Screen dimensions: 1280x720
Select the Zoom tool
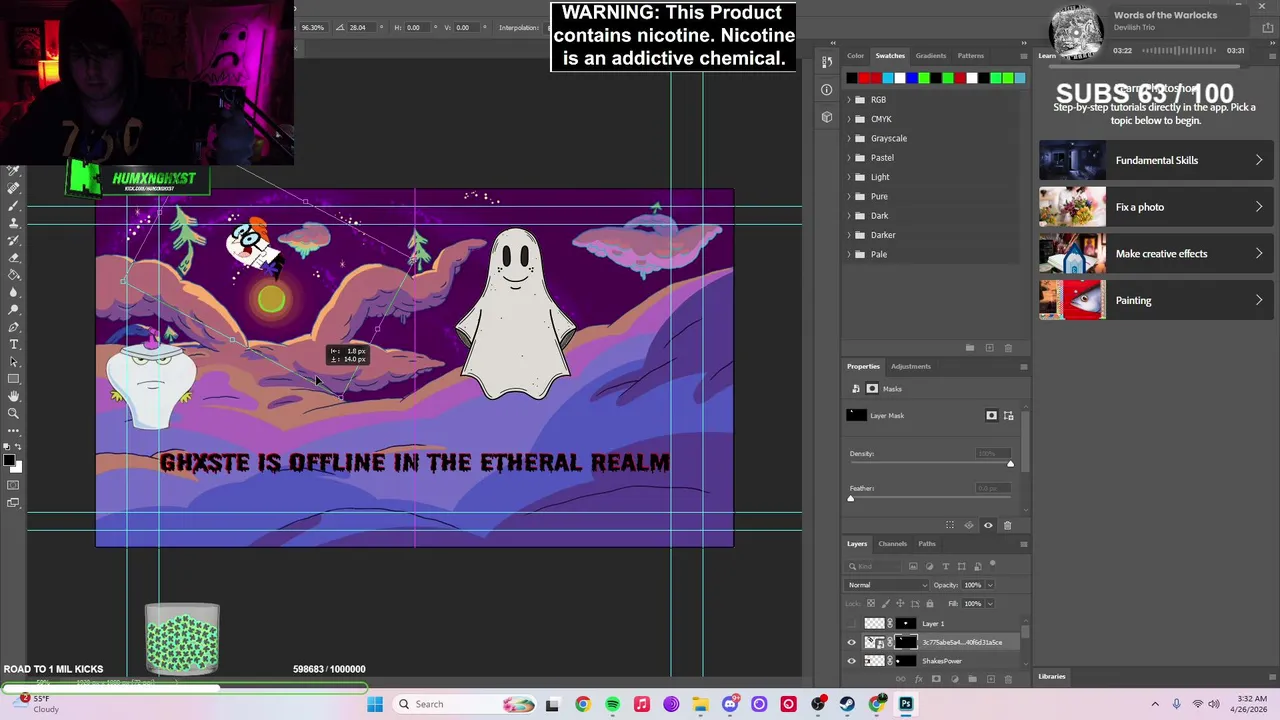[x=14, y=413]
